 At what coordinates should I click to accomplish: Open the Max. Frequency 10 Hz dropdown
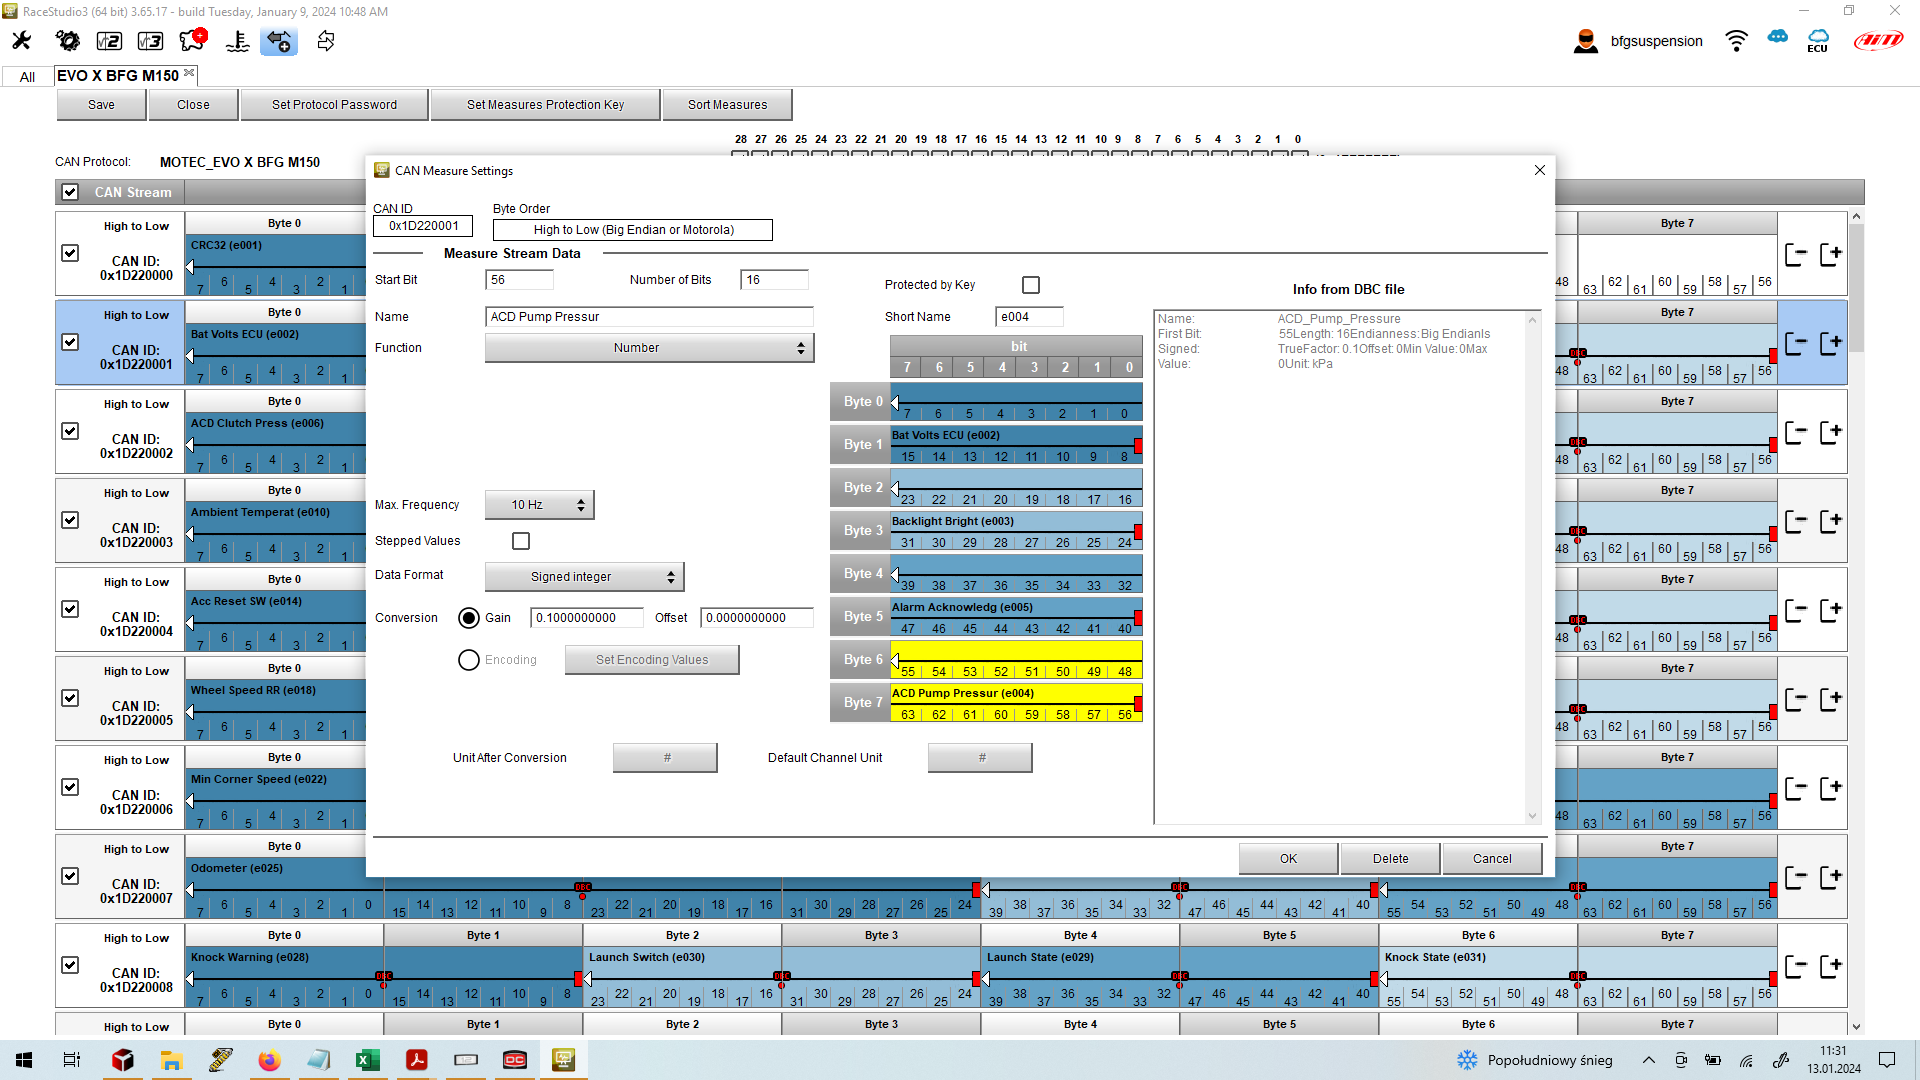coord(539,505)
